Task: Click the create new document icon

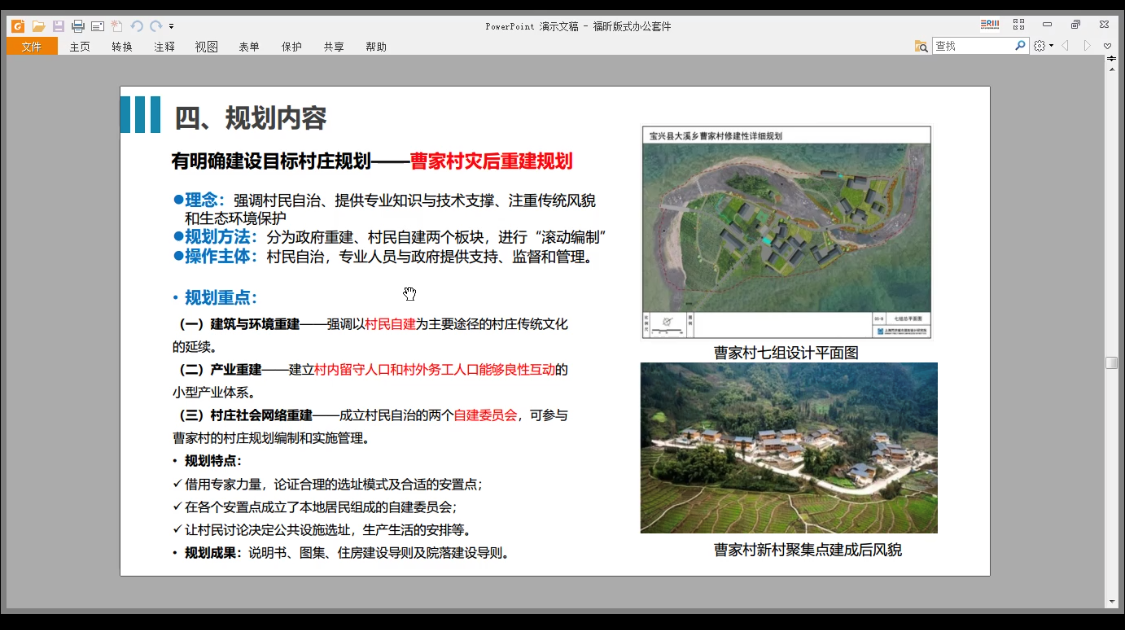Action: click(x=117, y=26)
